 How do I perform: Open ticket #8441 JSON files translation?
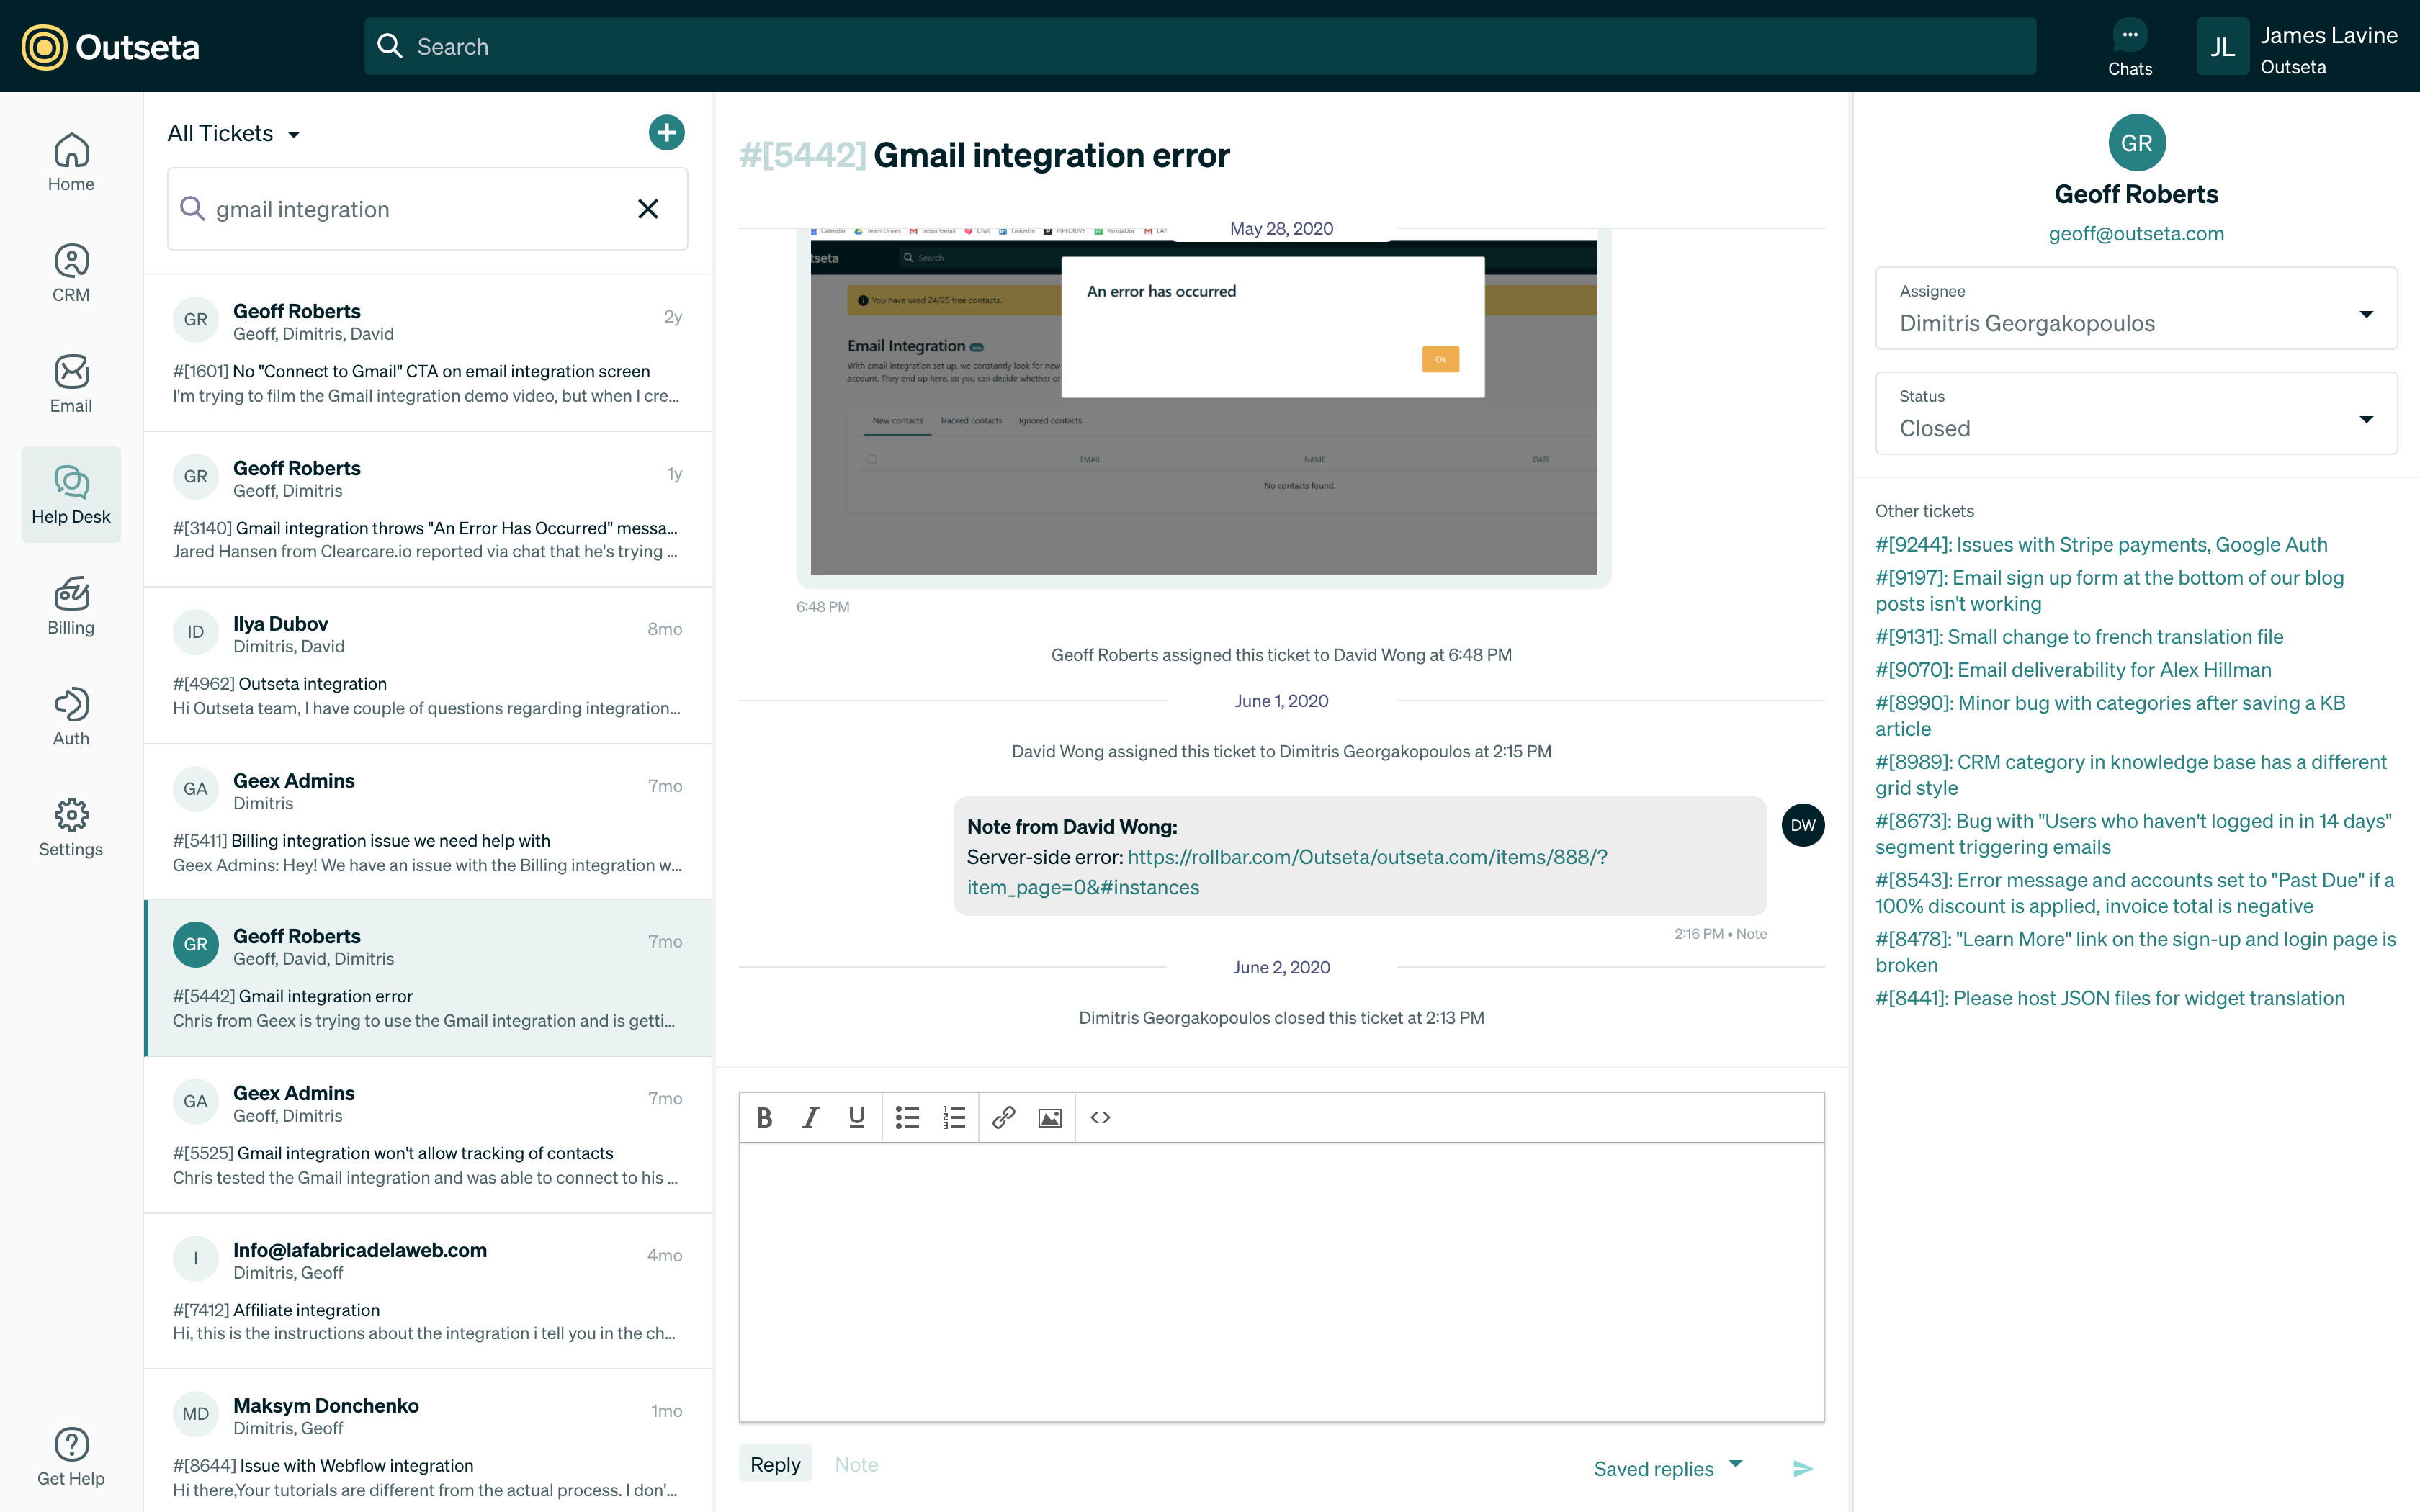(x=2109, y=998)
